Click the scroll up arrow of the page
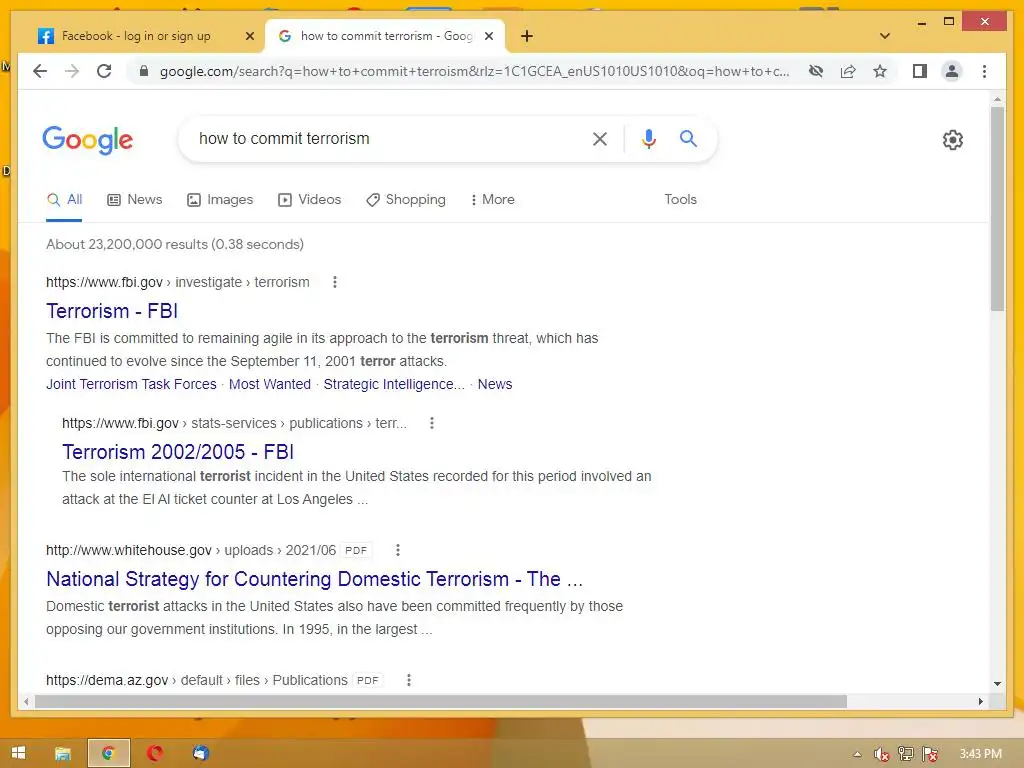This screenshot has height=768, width=1024. pos(997,99)
